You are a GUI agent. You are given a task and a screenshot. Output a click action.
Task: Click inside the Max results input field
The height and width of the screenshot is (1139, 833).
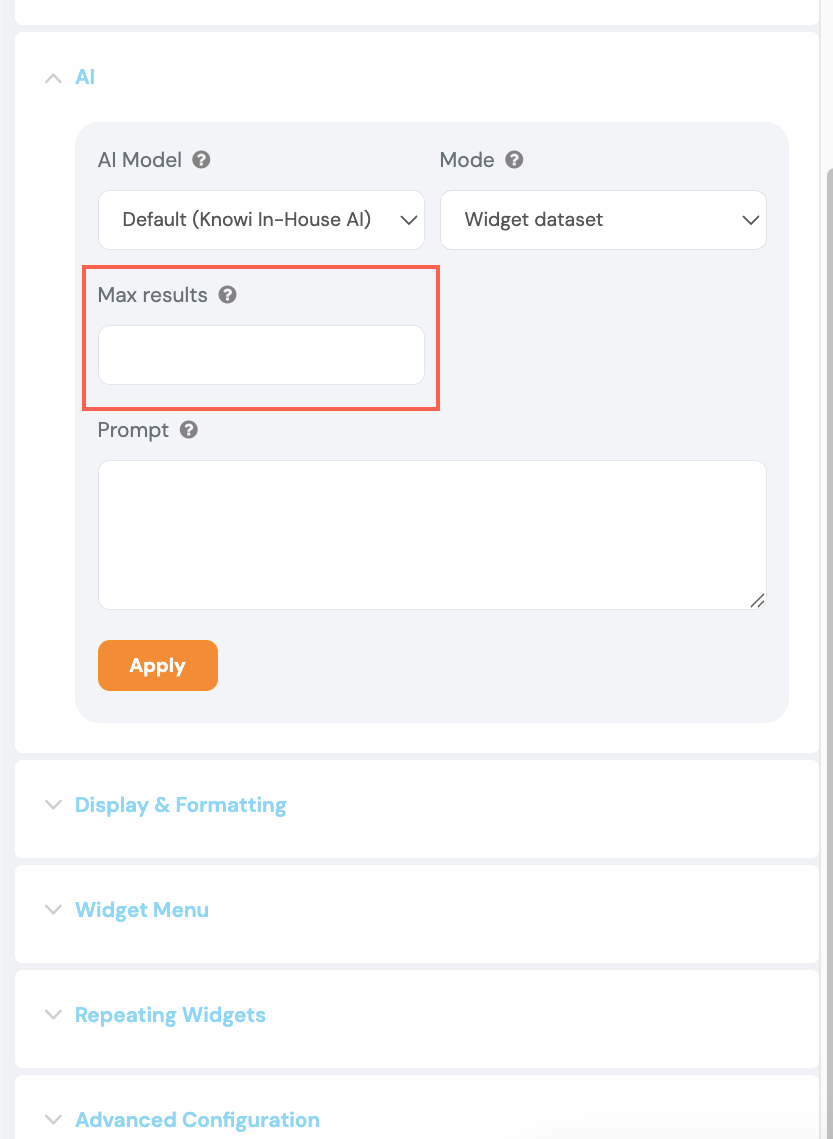point(260,354)
